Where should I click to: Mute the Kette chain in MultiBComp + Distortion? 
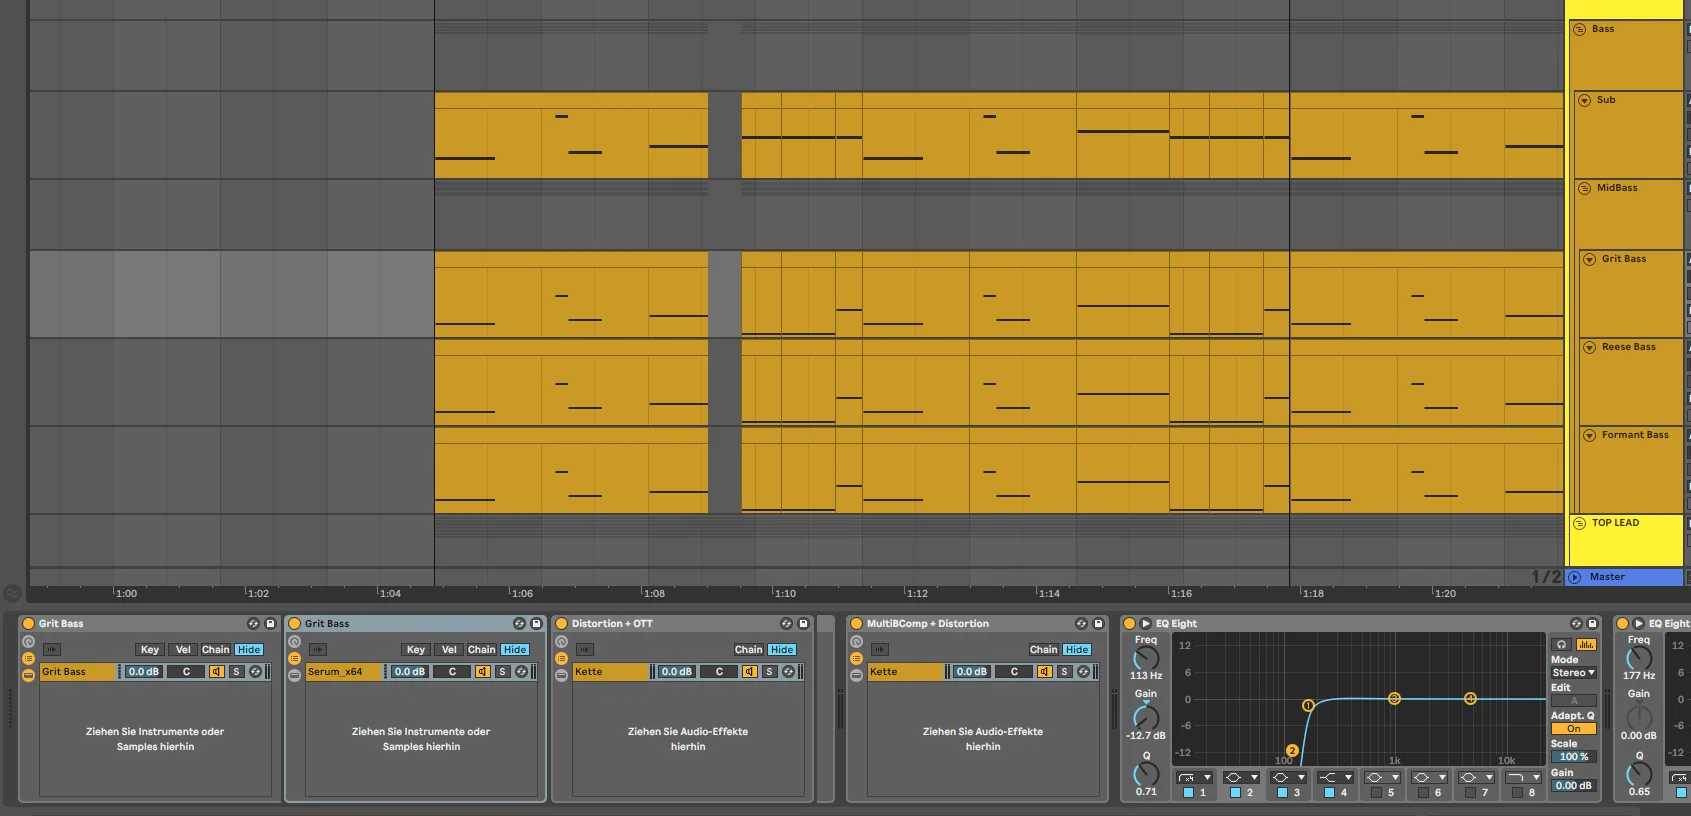click(1044, 672)
